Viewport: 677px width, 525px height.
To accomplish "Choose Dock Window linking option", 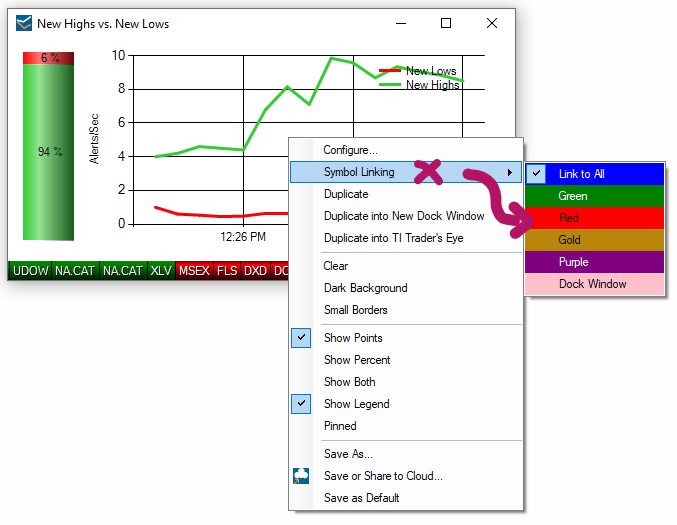I will point(594,284).
